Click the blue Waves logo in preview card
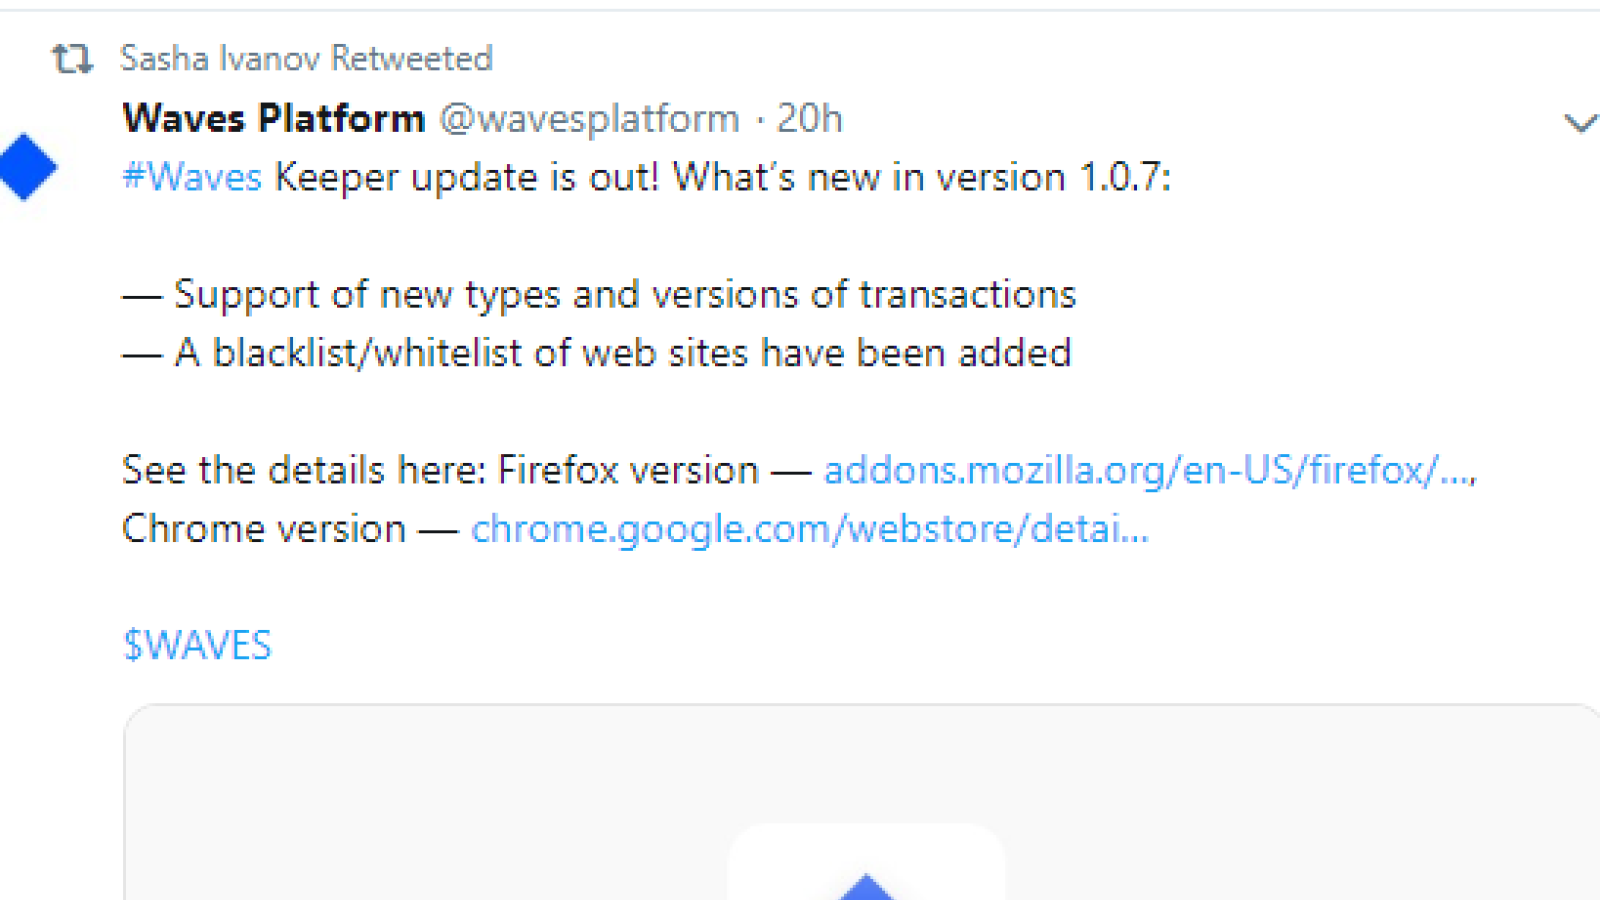This screenshot has height=900, width=1600. pyautogui.click(x=866, y=887)
